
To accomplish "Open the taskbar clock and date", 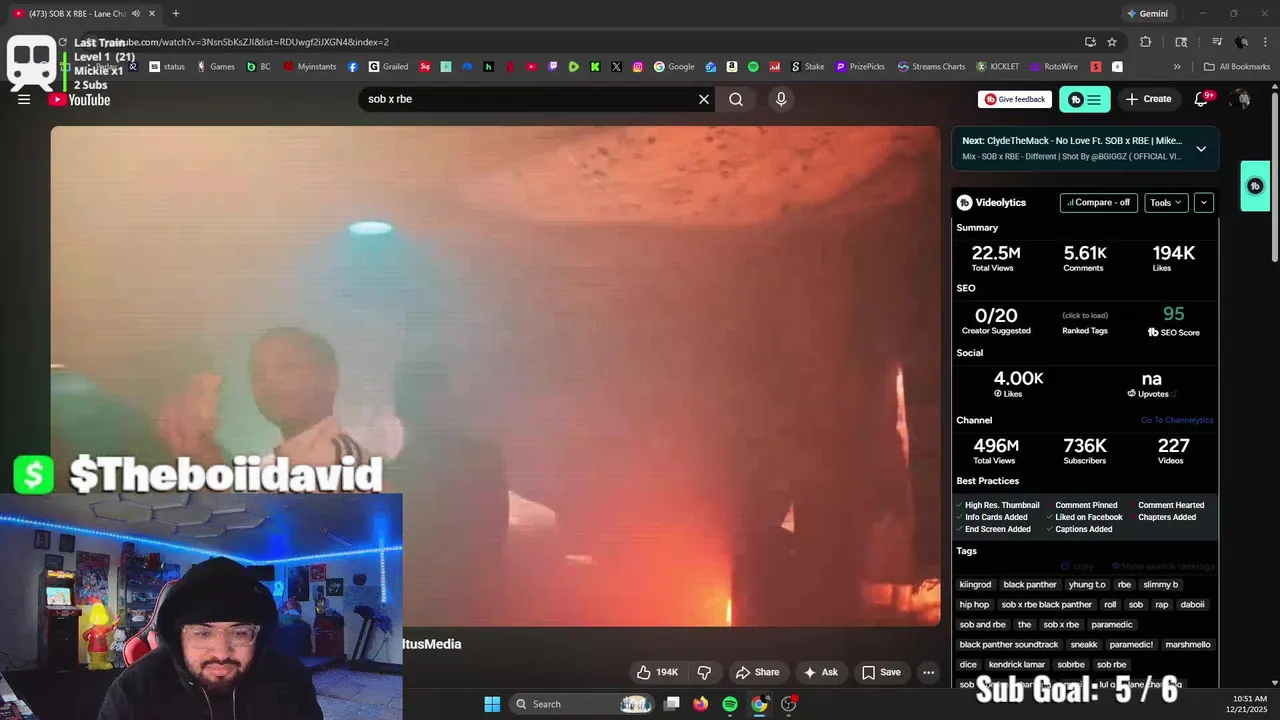I will tap(1250, 704).
